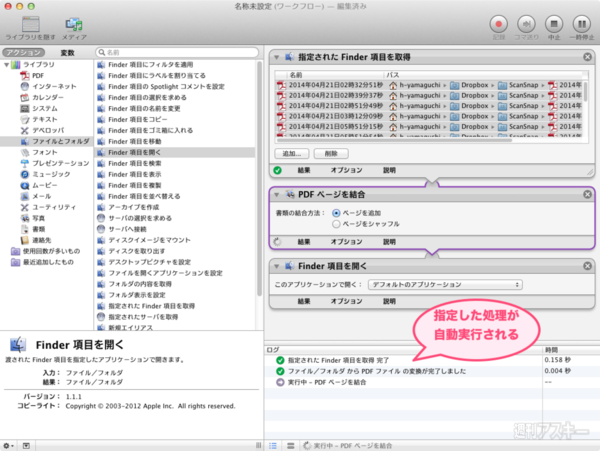This screenshot has height=451, width=600.
Task: Select 連絡先 category icon
Action: 24,240
